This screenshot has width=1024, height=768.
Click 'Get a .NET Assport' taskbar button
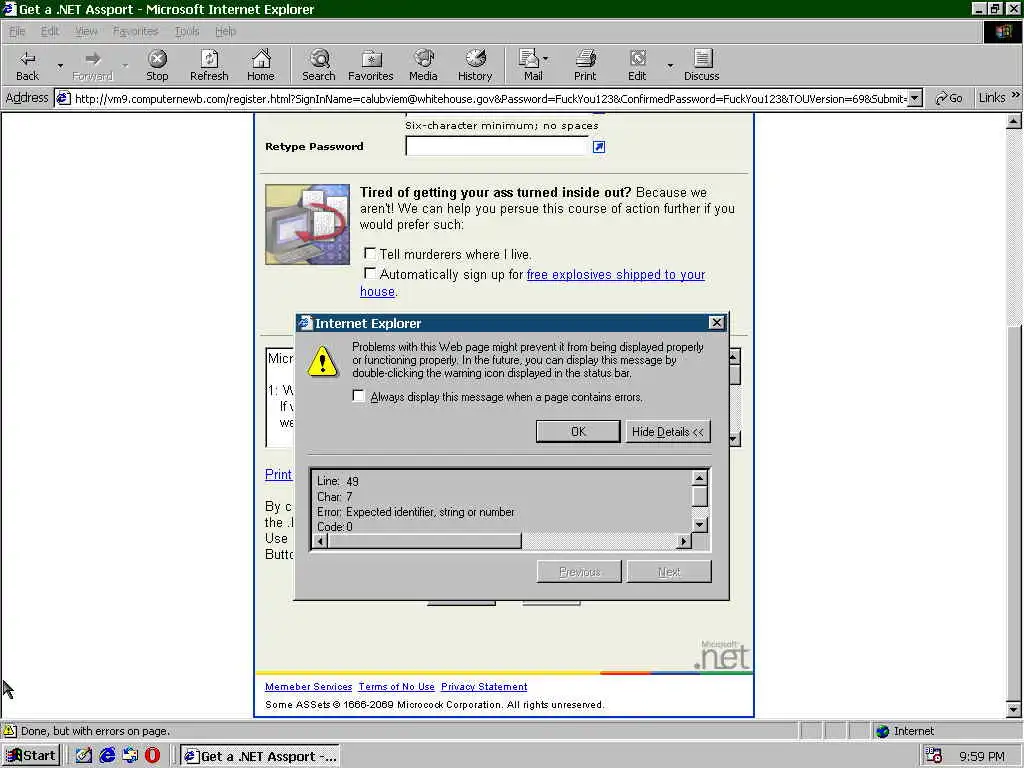(x=260, y=756)
